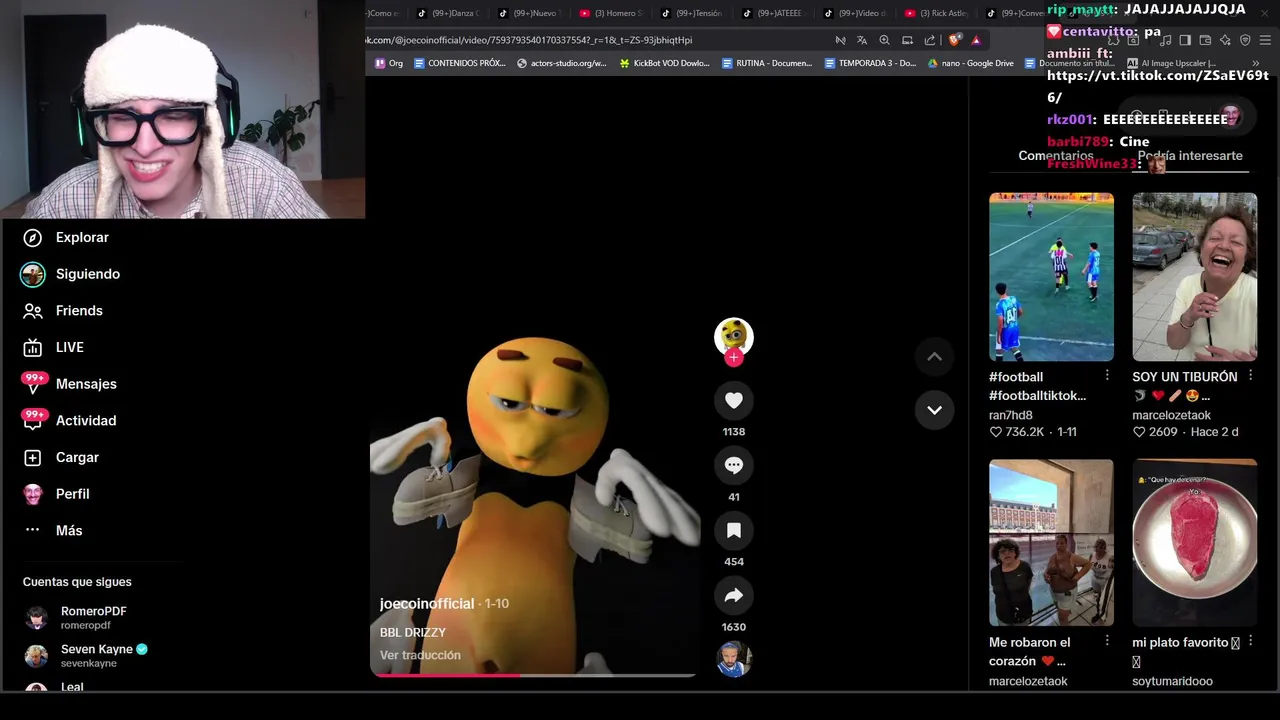Open the Actividad notifications
The height and width of the screenshot is (720, 1280).
(68, 421)
